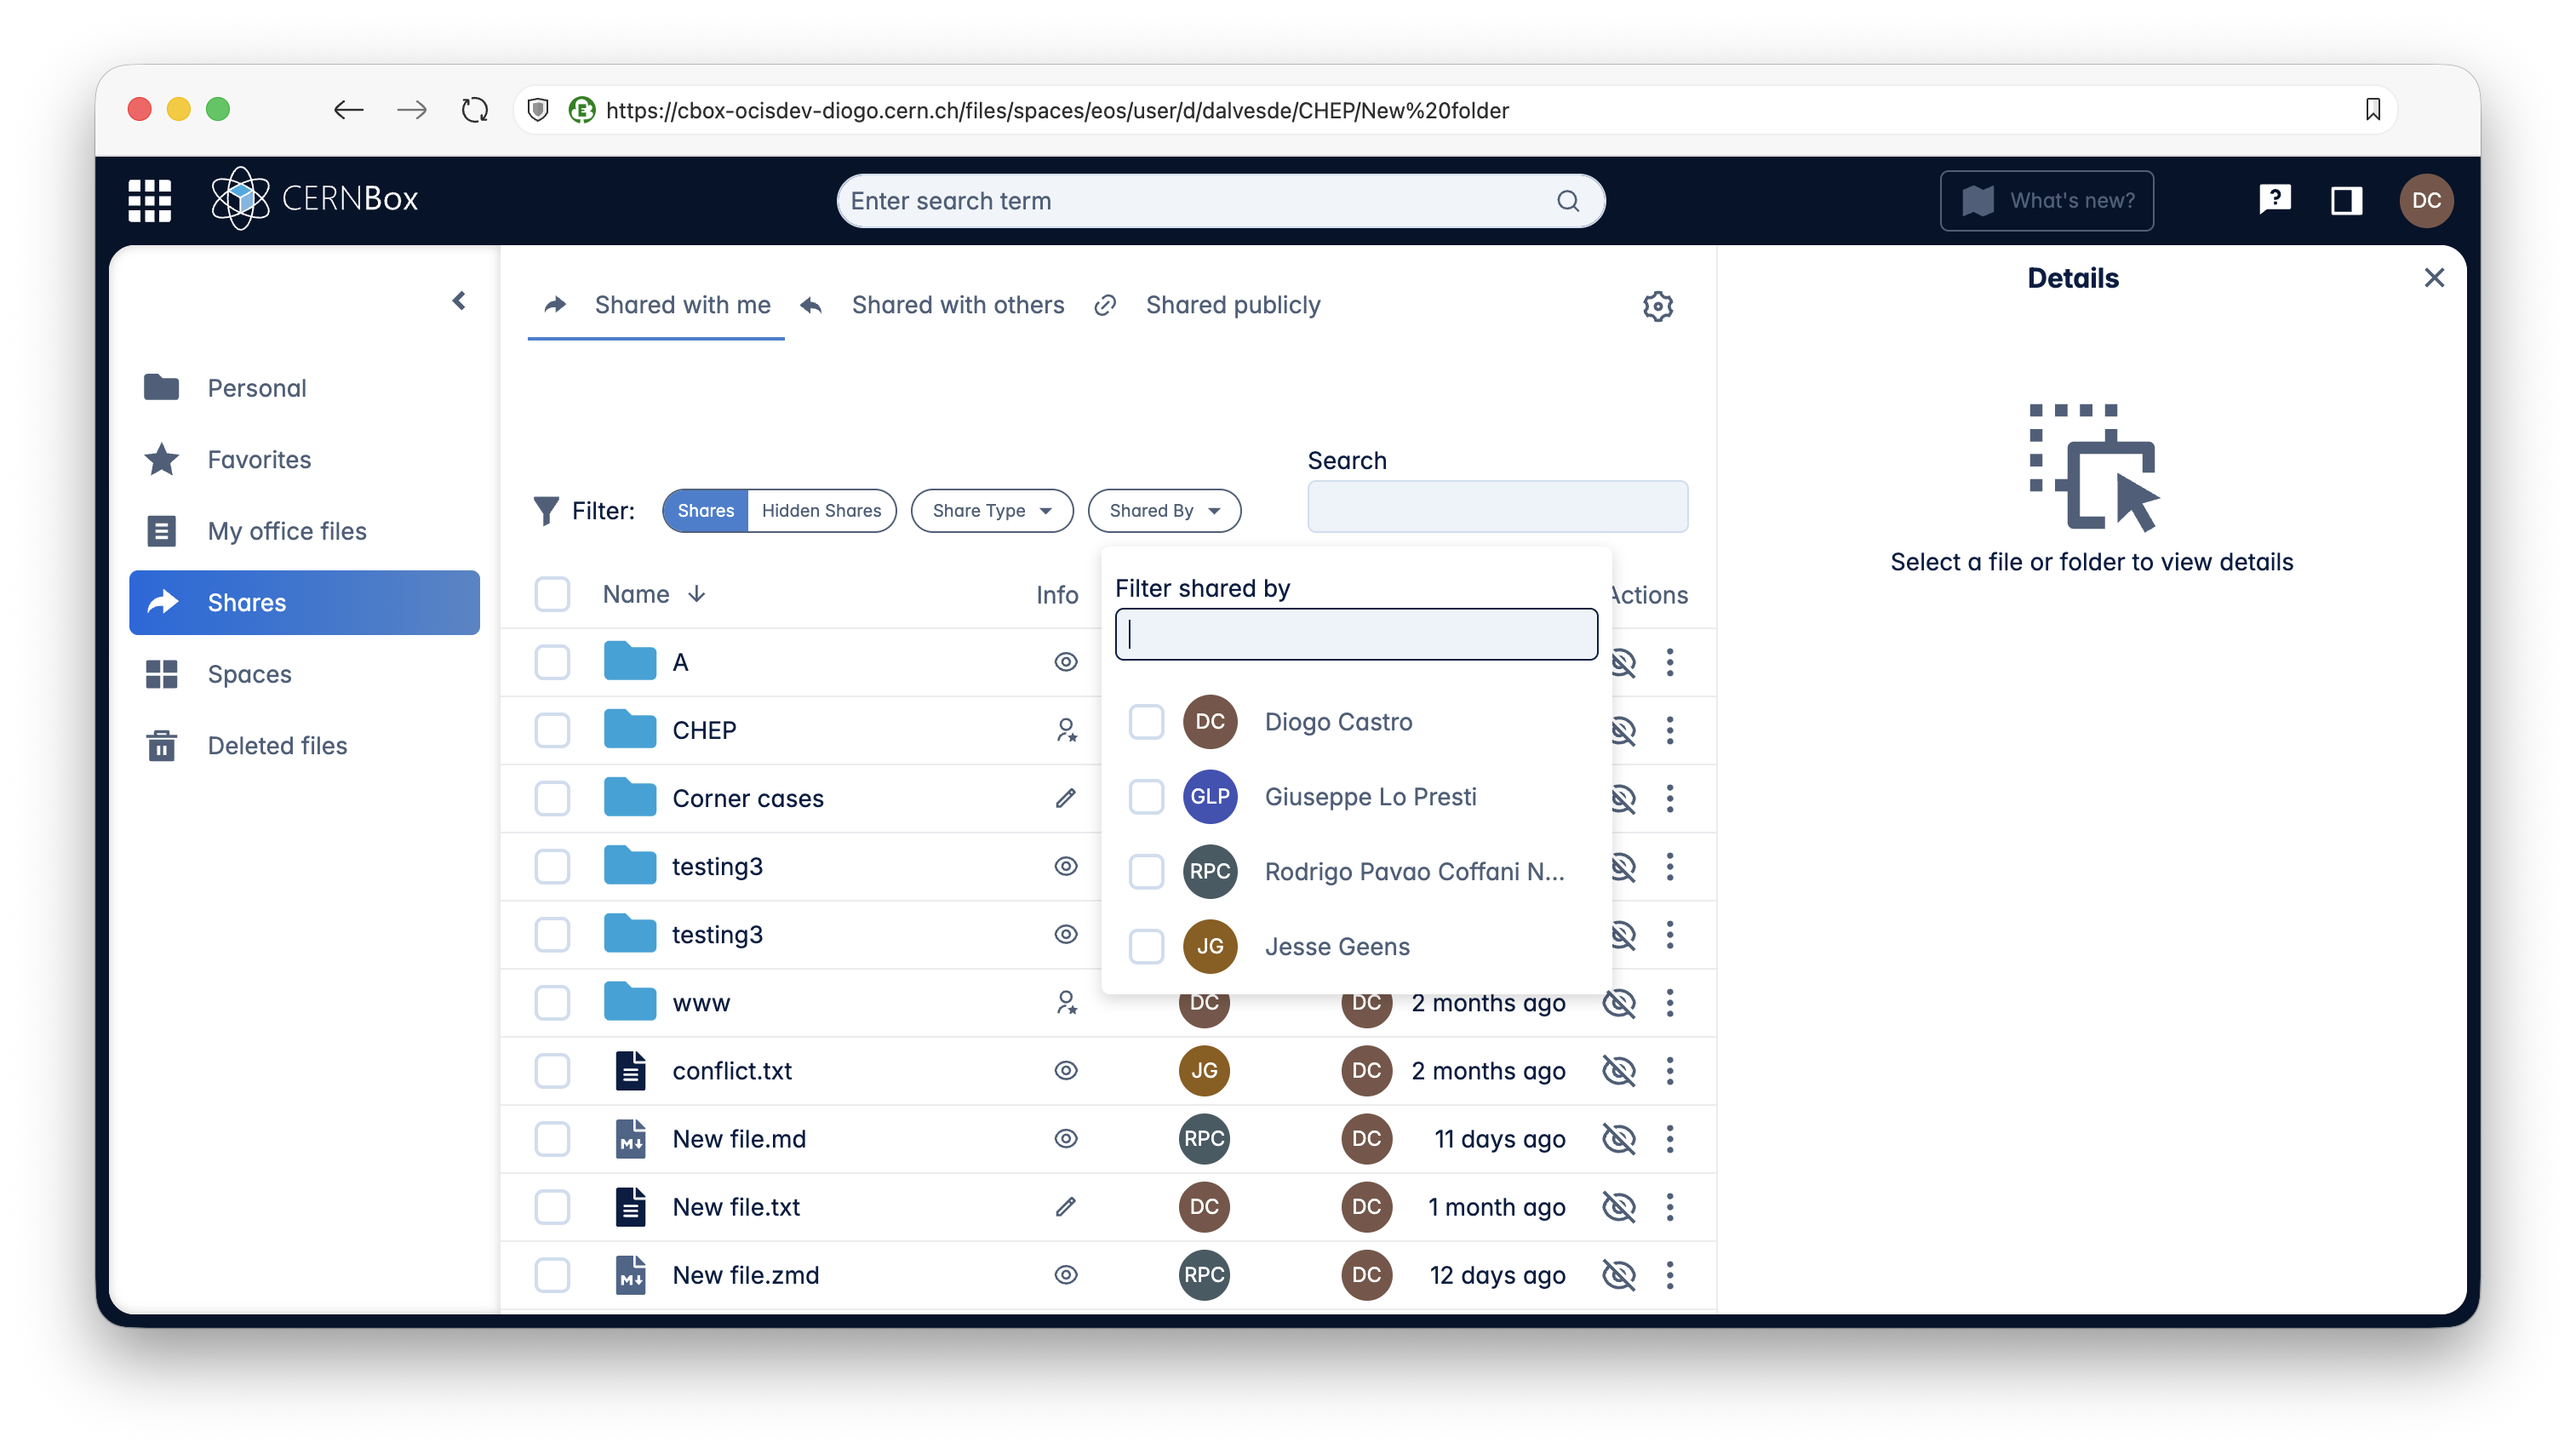The height and width of the screenshot is (1454, 2576).
Task: Reload the page in browser
Action: tap(475, 110)
